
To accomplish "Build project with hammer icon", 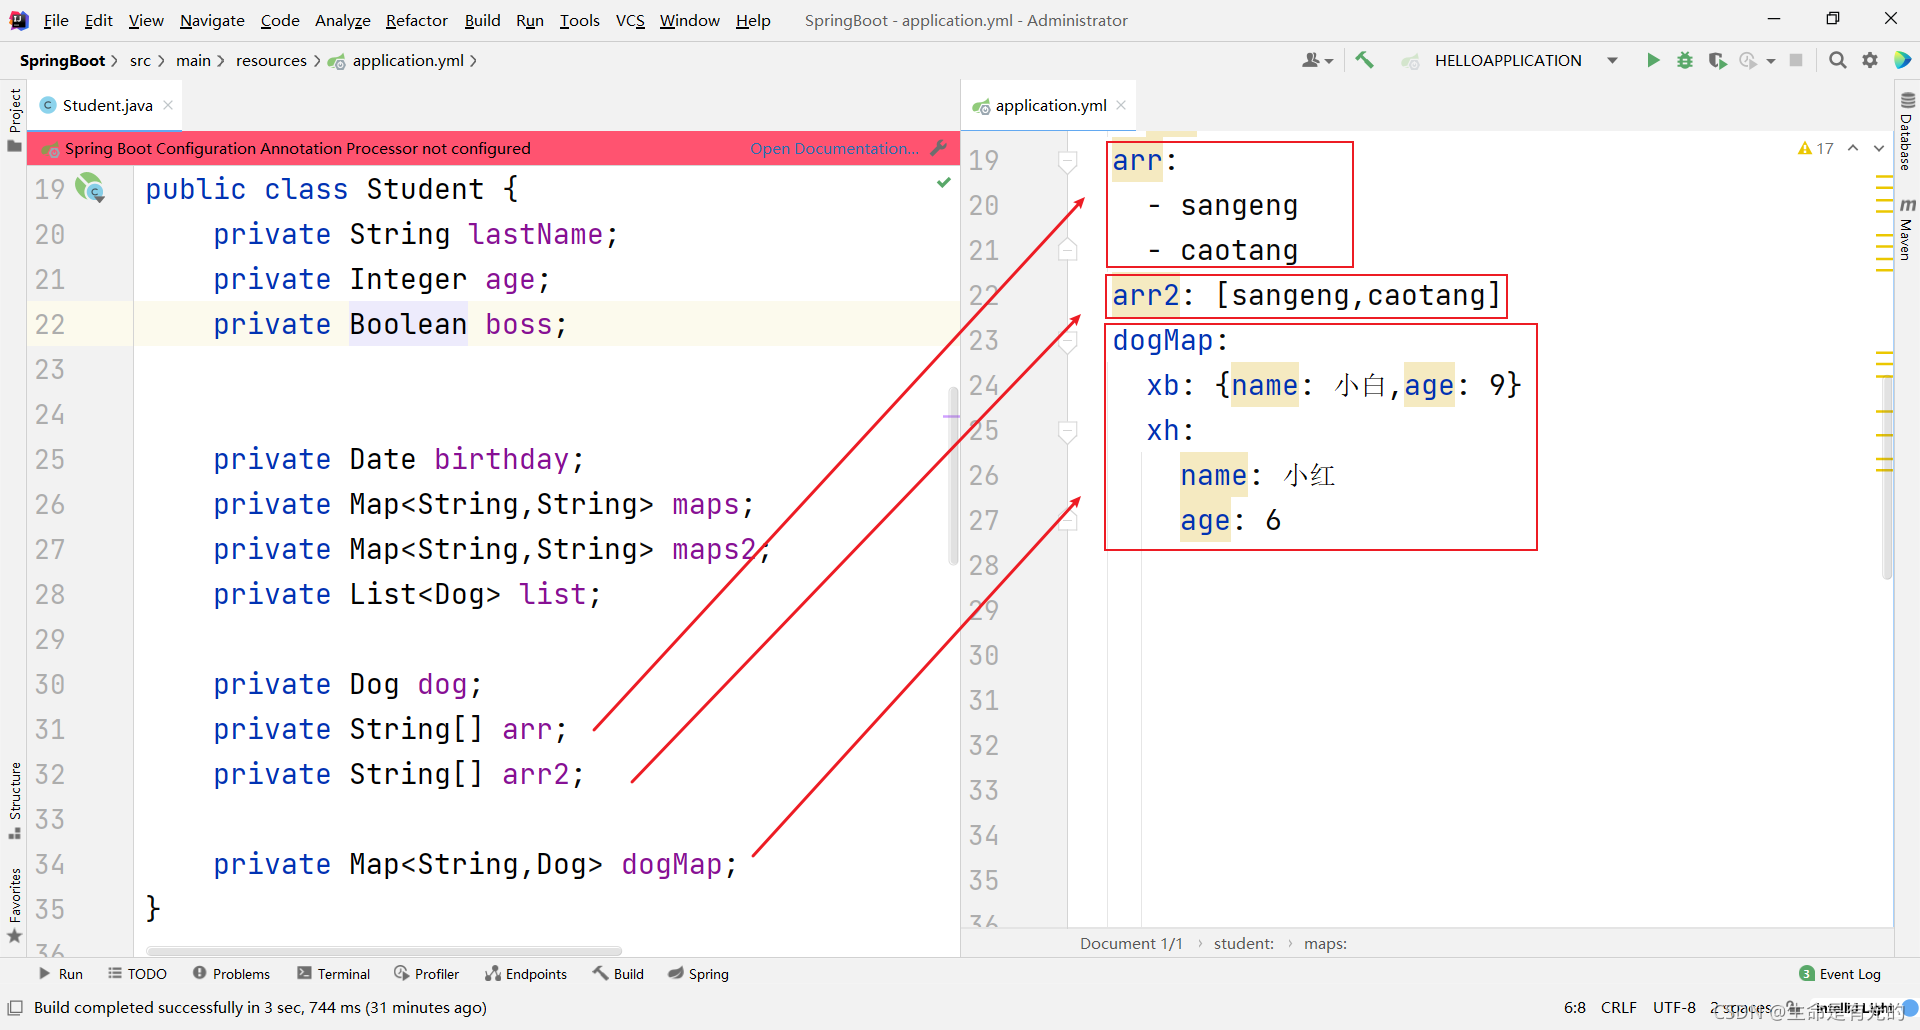I will tap(1364, 61).
